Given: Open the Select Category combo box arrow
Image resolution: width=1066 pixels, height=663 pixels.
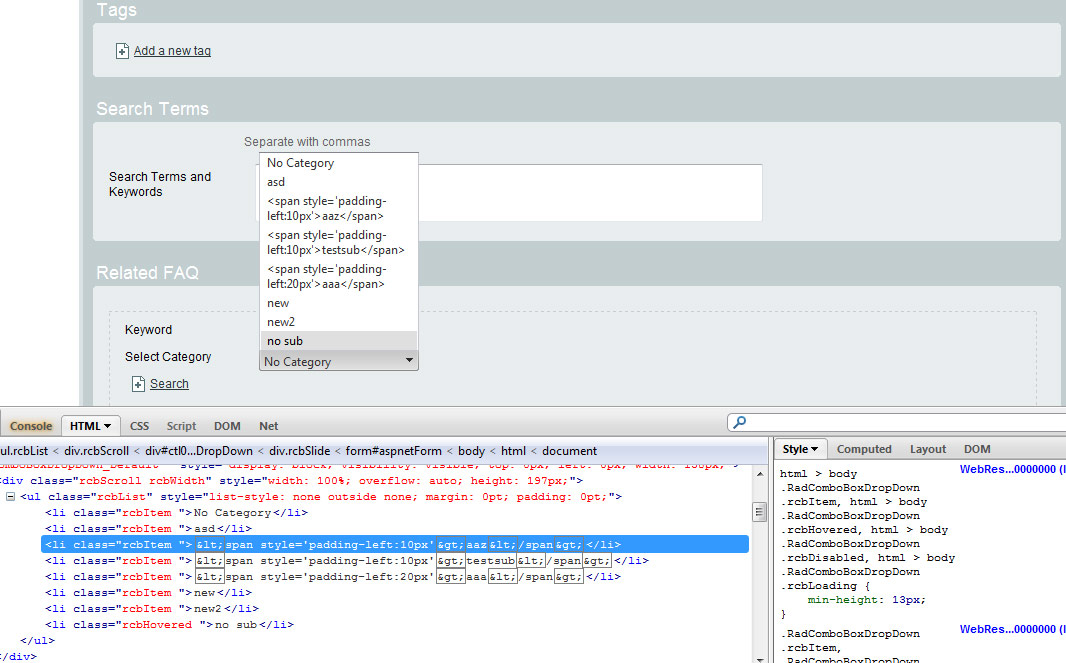Looking at the screenshot, I should [408, 361].
